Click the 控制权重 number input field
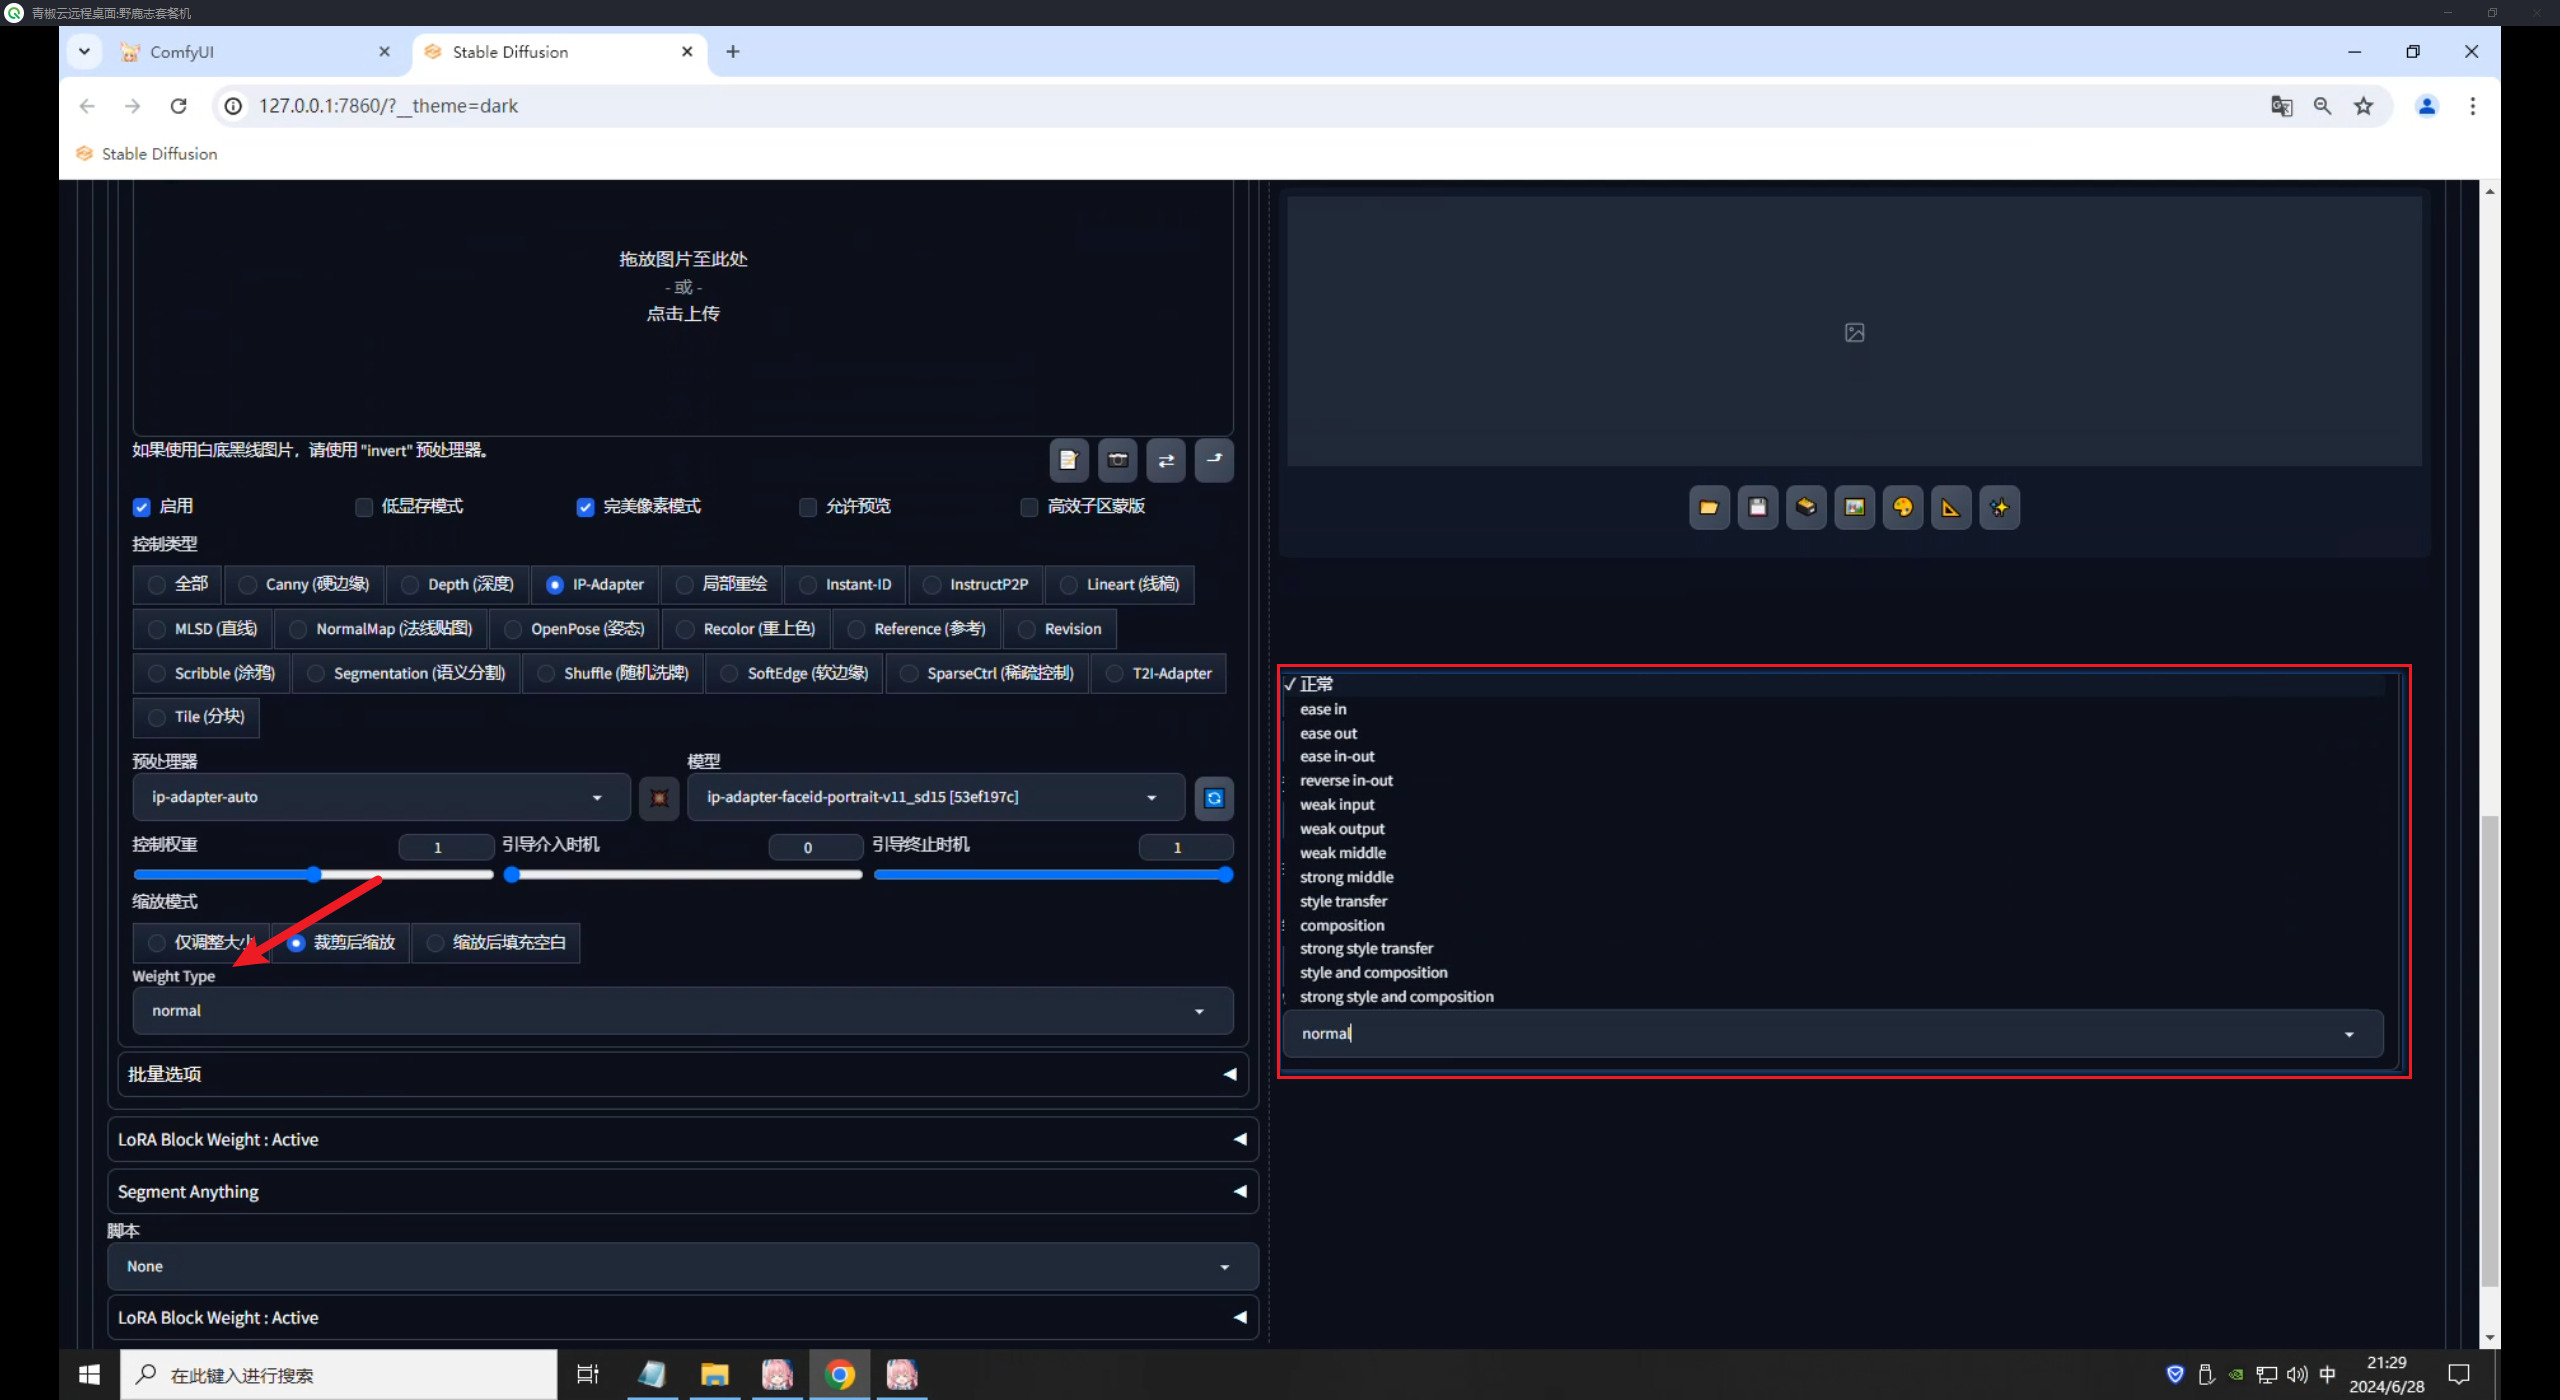The height and width of the screenshot is (1400, 2560). tap(446, 848)
